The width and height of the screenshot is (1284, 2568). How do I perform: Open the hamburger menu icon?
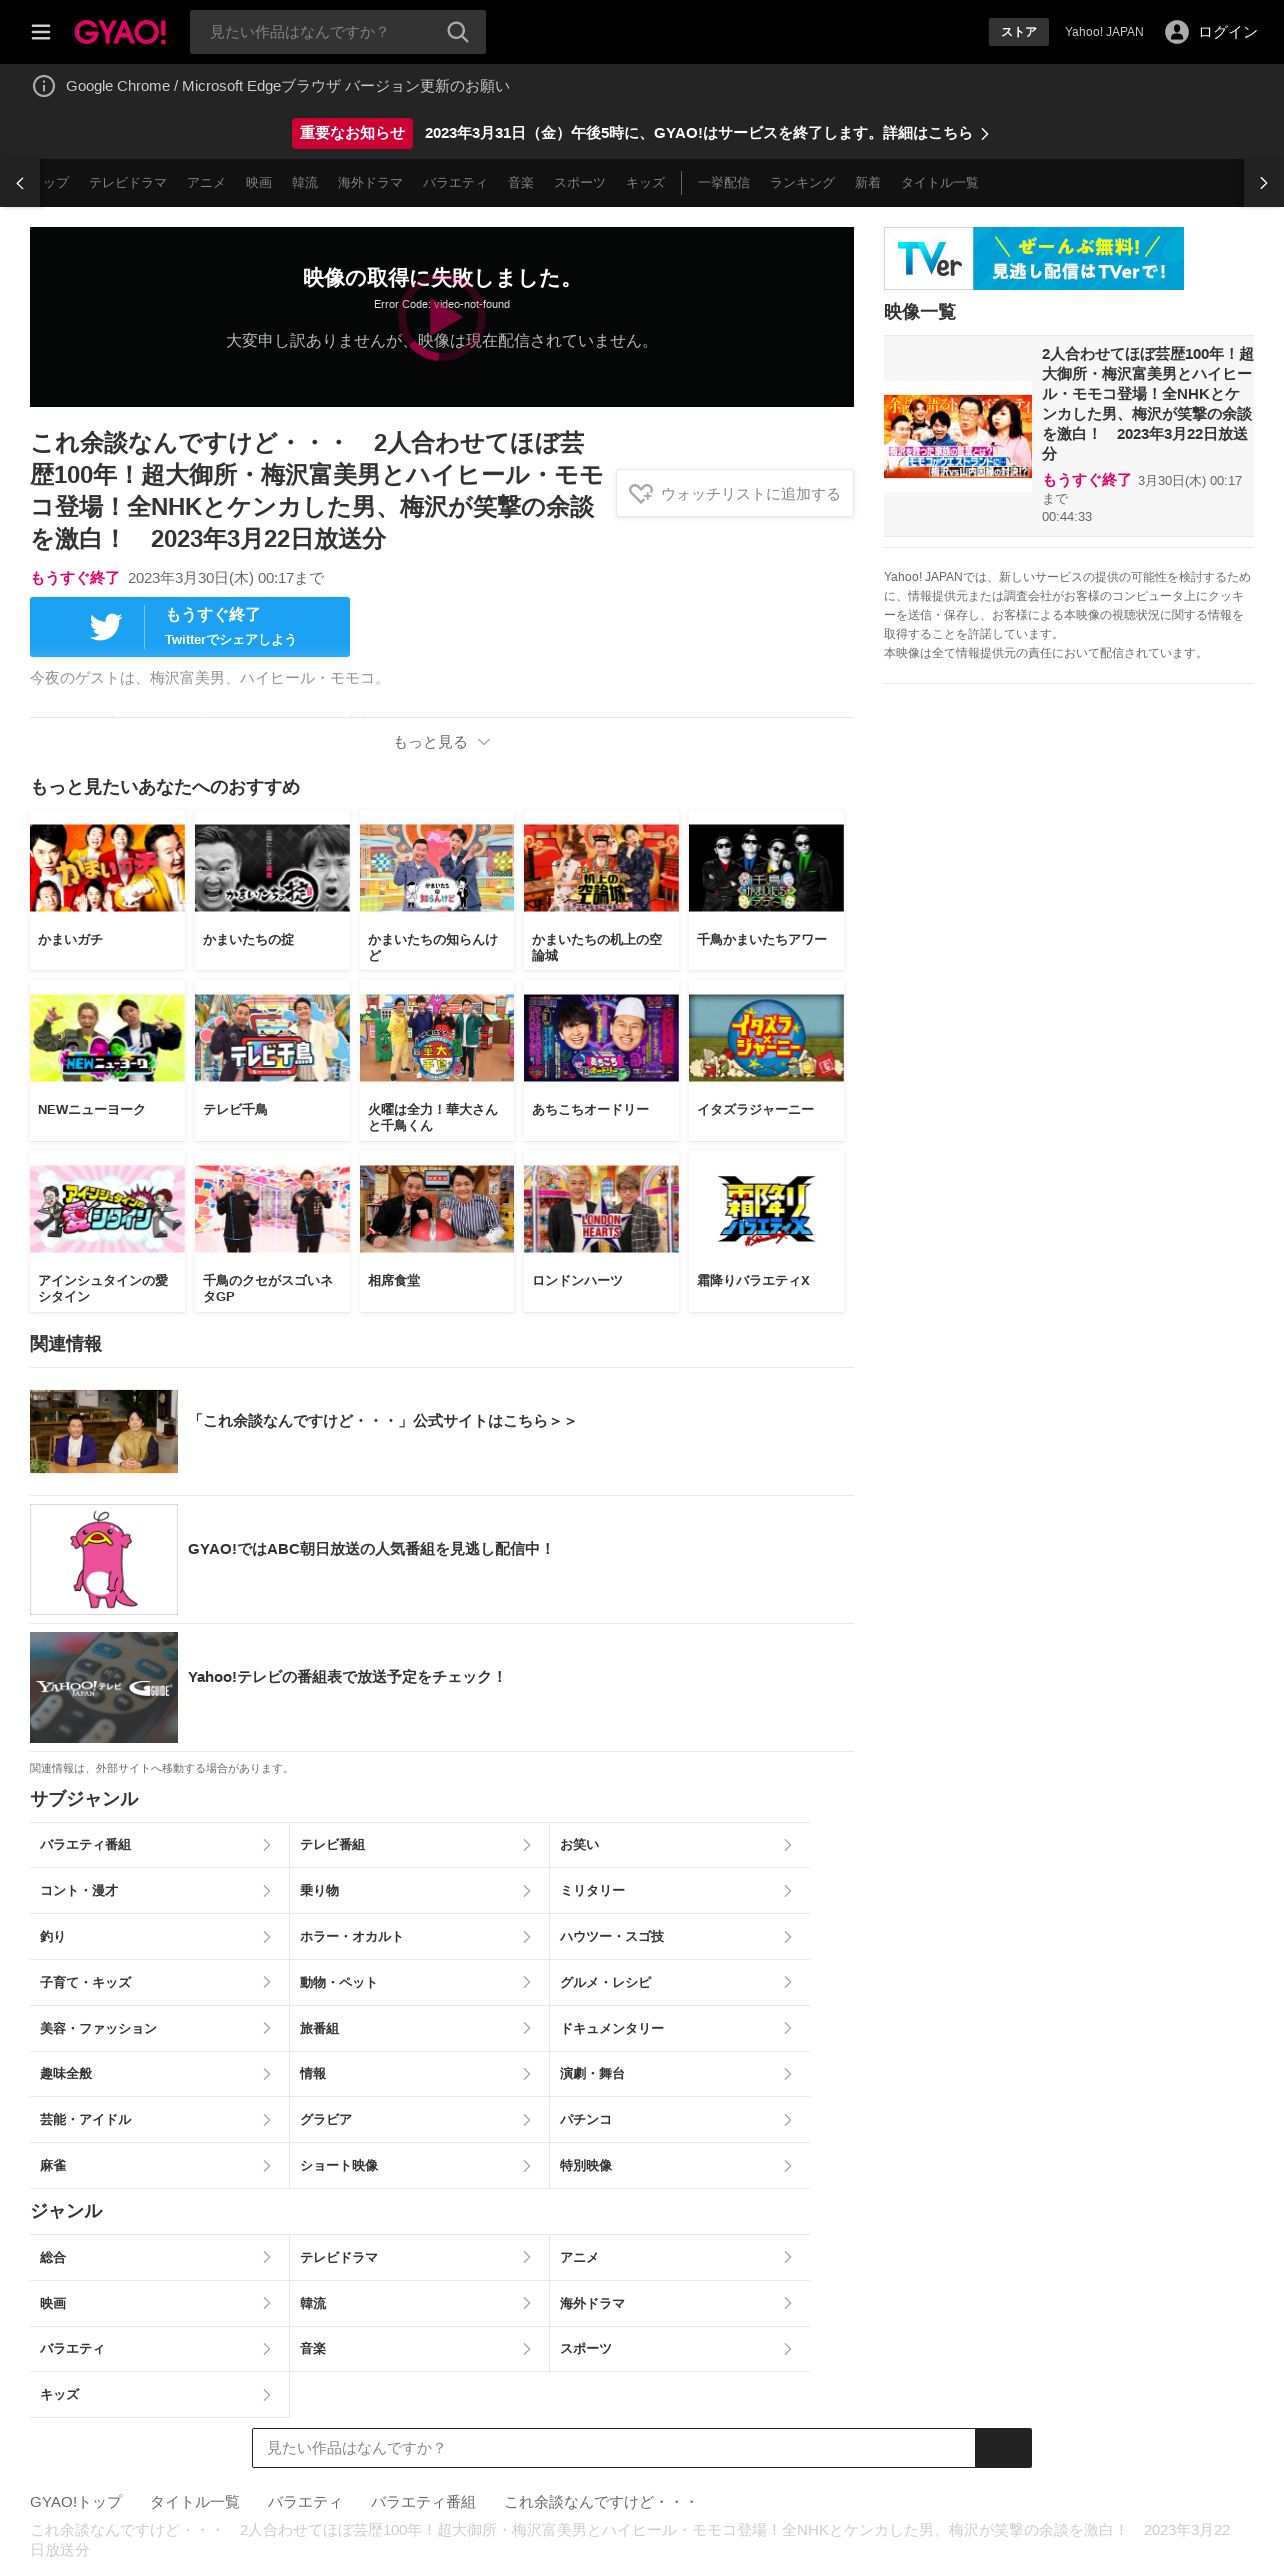point(41,32)
